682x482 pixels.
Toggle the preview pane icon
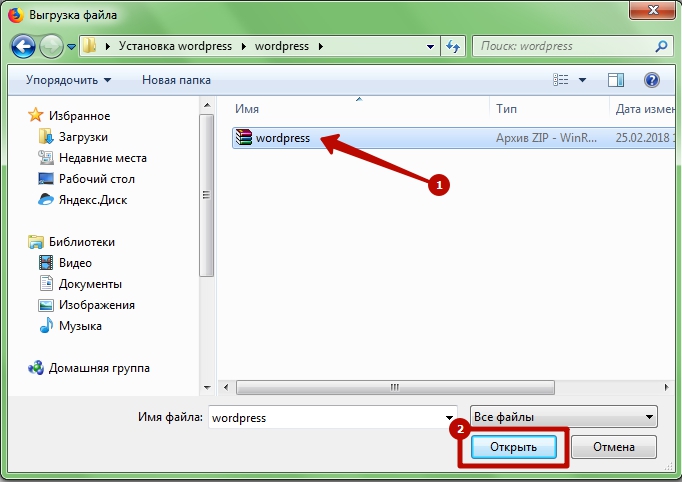615,80
